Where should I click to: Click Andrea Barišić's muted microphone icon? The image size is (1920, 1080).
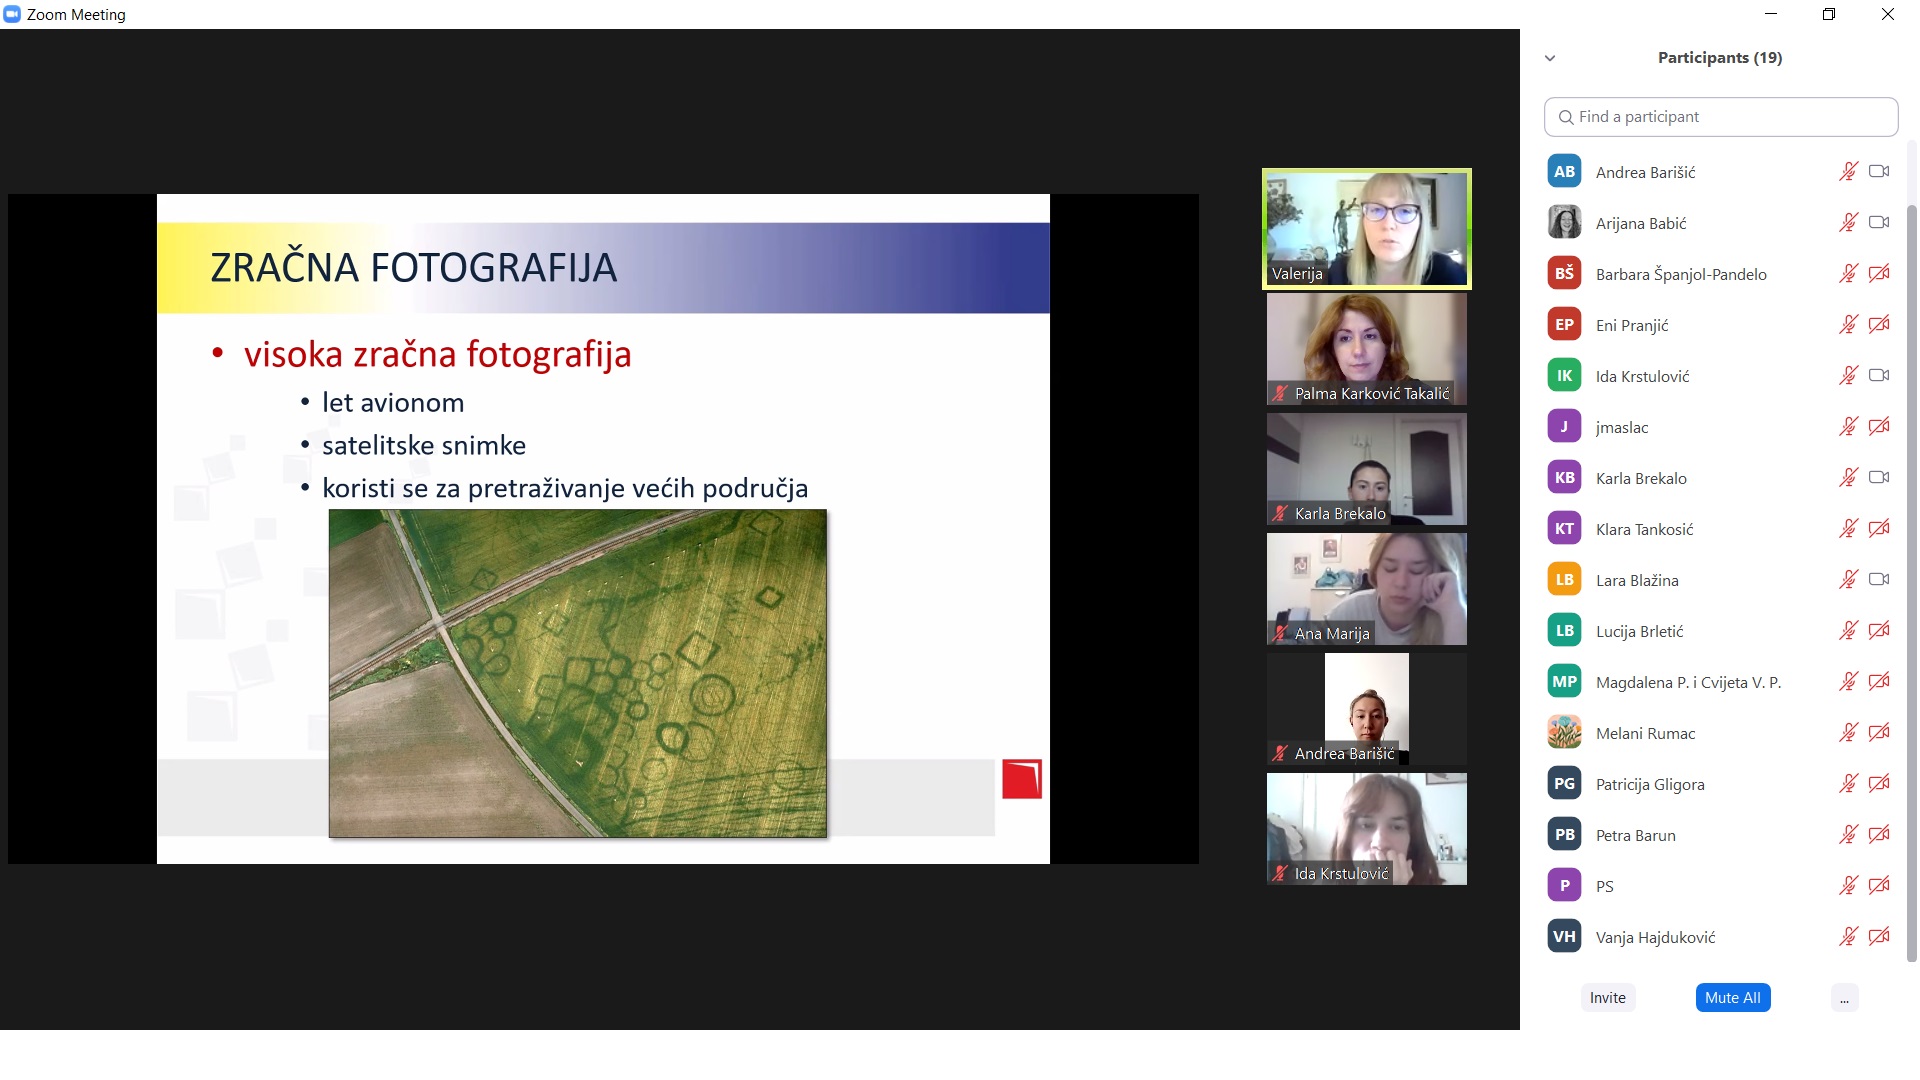coord(1848,172)
